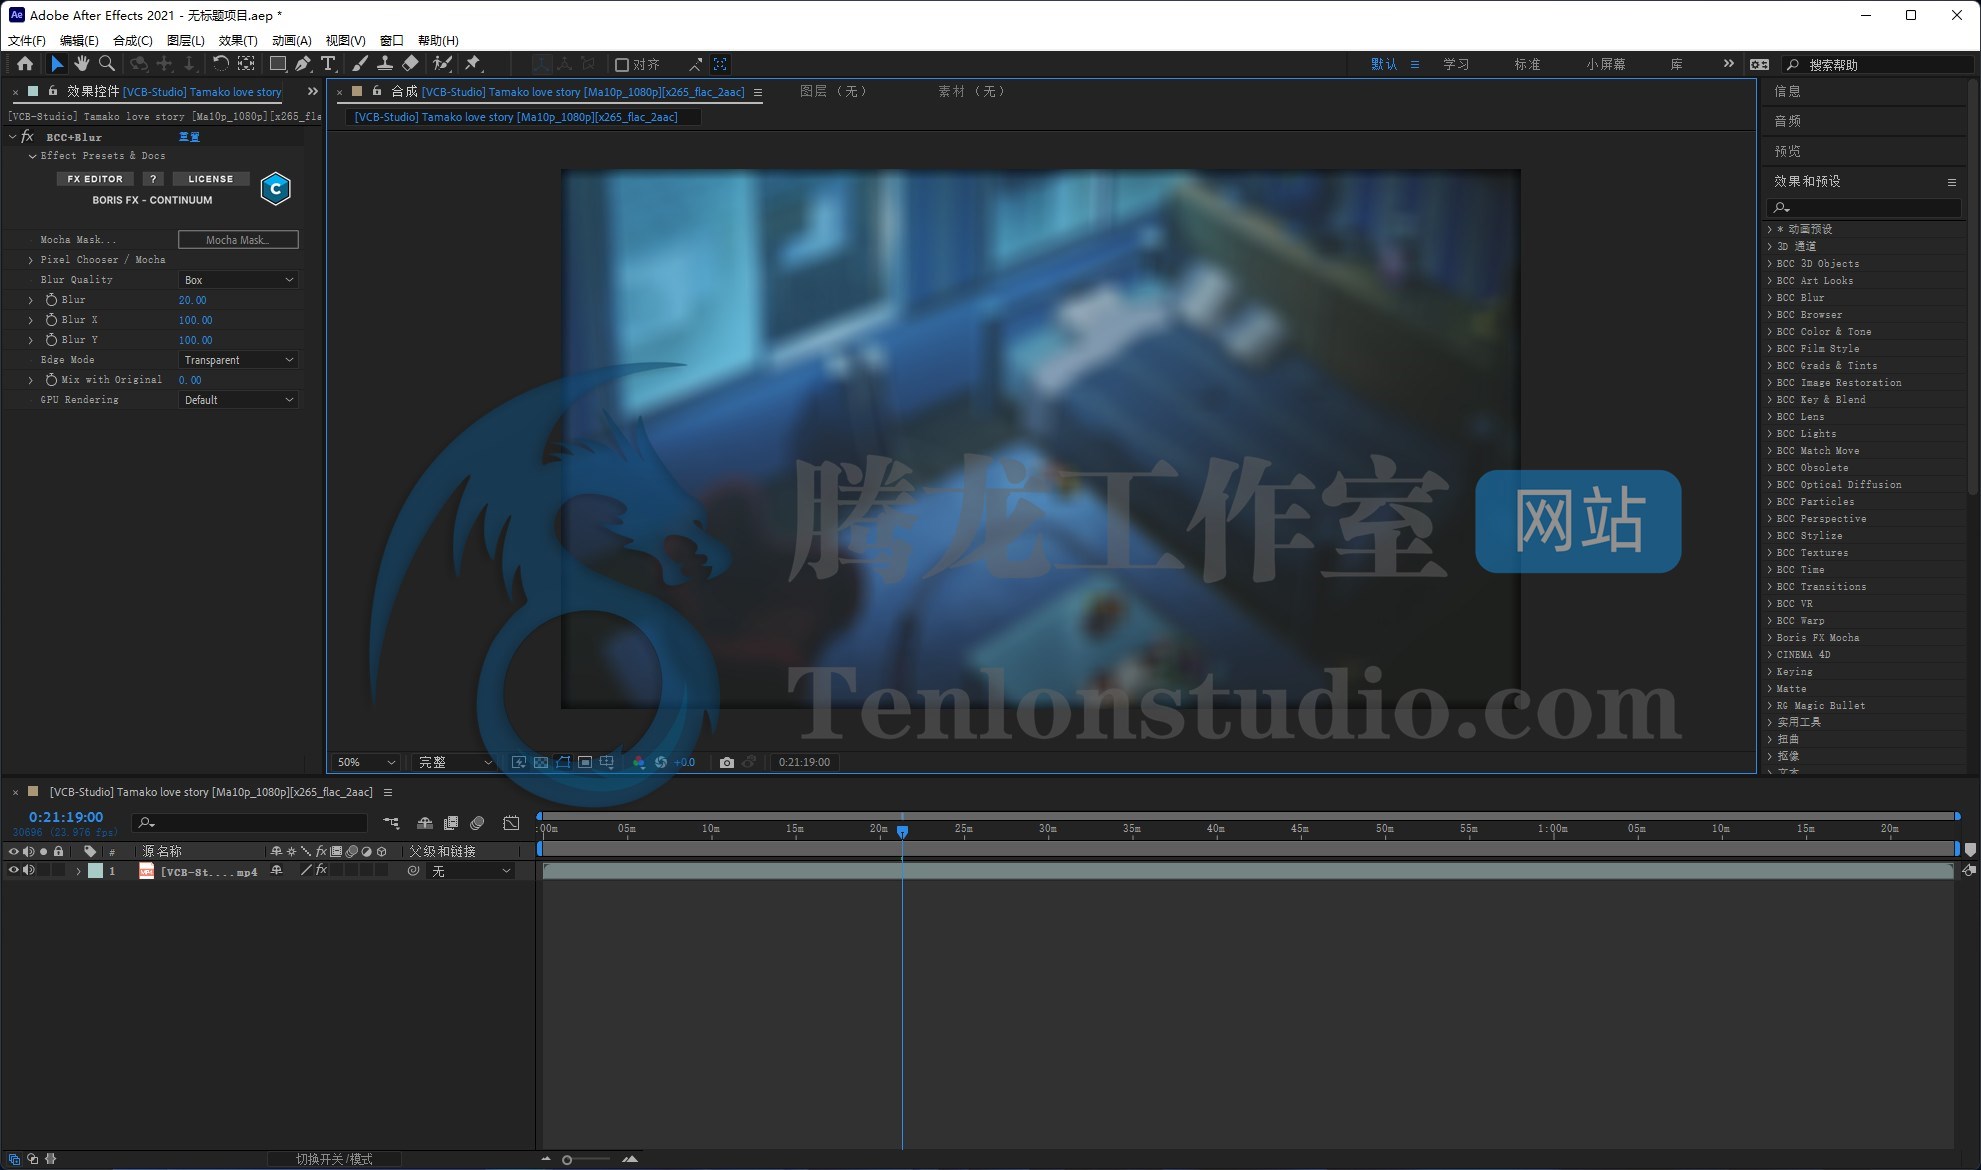Screen dimensions: 1981x1170
Task: Switch to the 学习 workspace
Action: (1456, 64)
